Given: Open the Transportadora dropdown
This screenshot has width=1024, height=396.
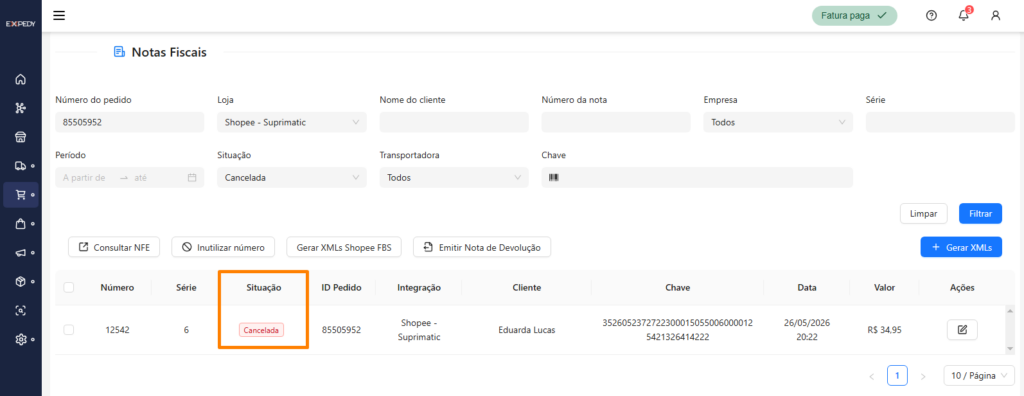Looking at the screenshot, I should coord(454,178).
